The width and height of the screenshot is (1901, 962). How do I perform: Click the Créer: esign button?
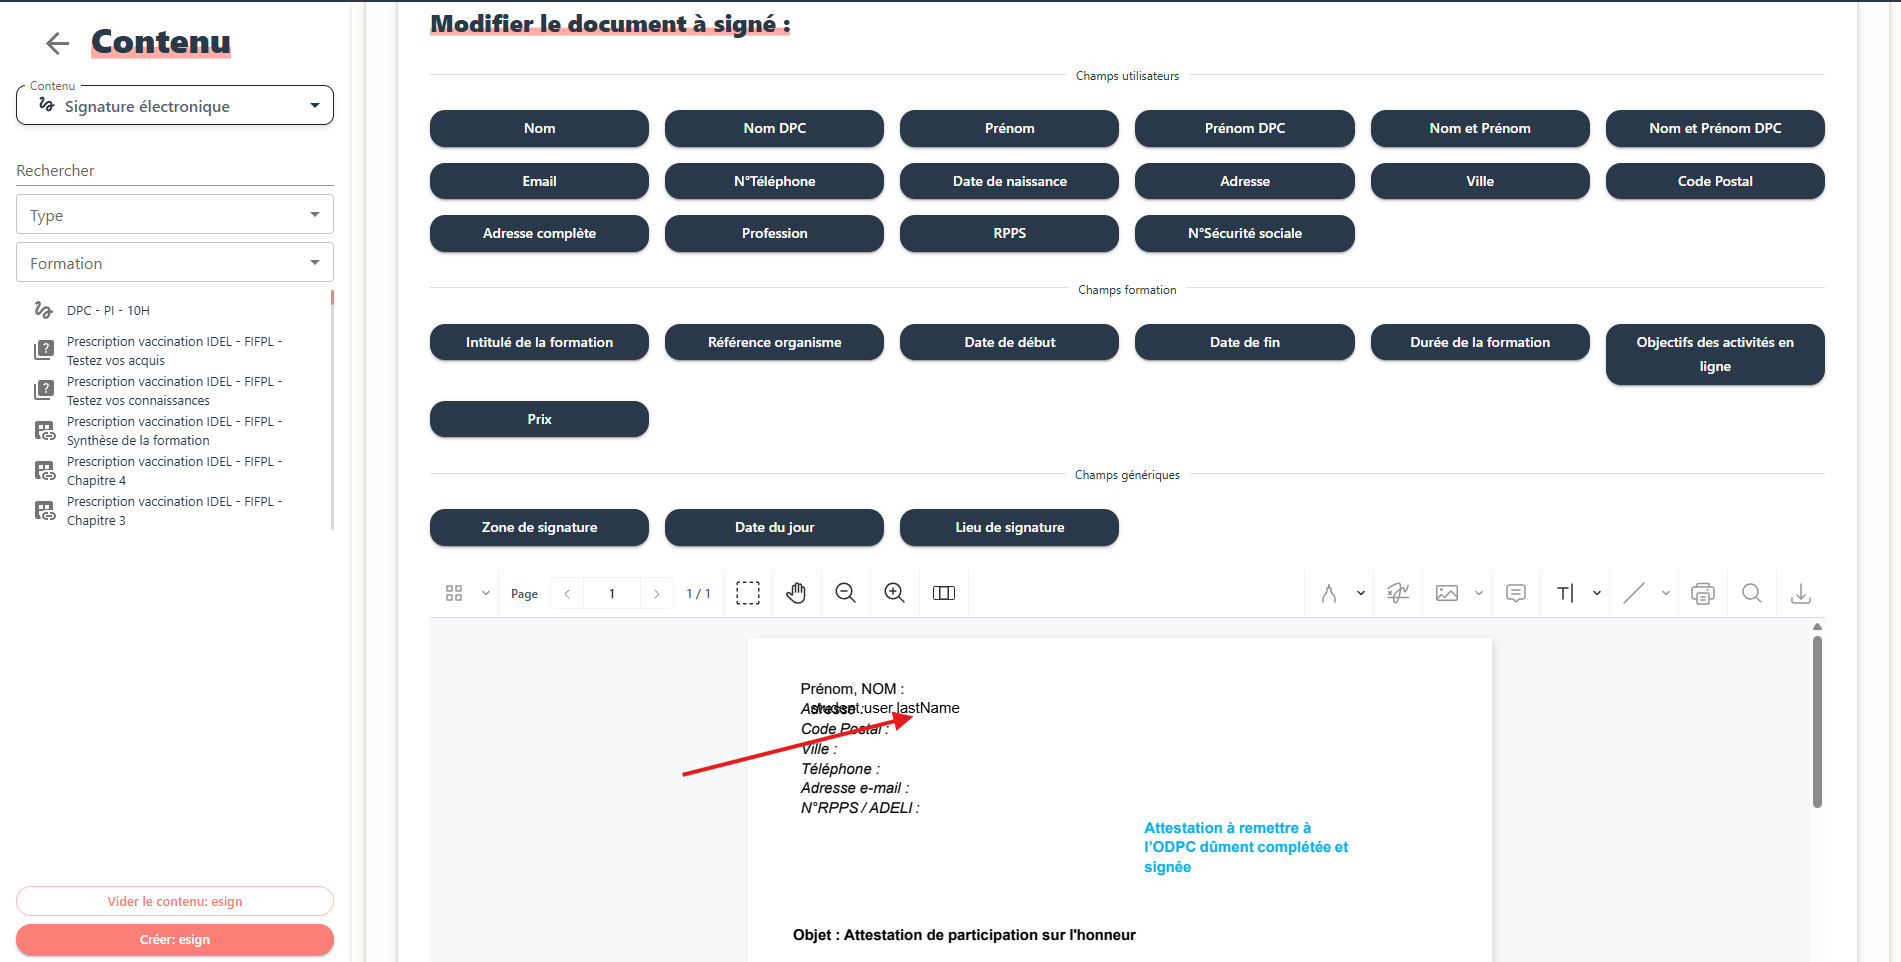click(175, 939)
